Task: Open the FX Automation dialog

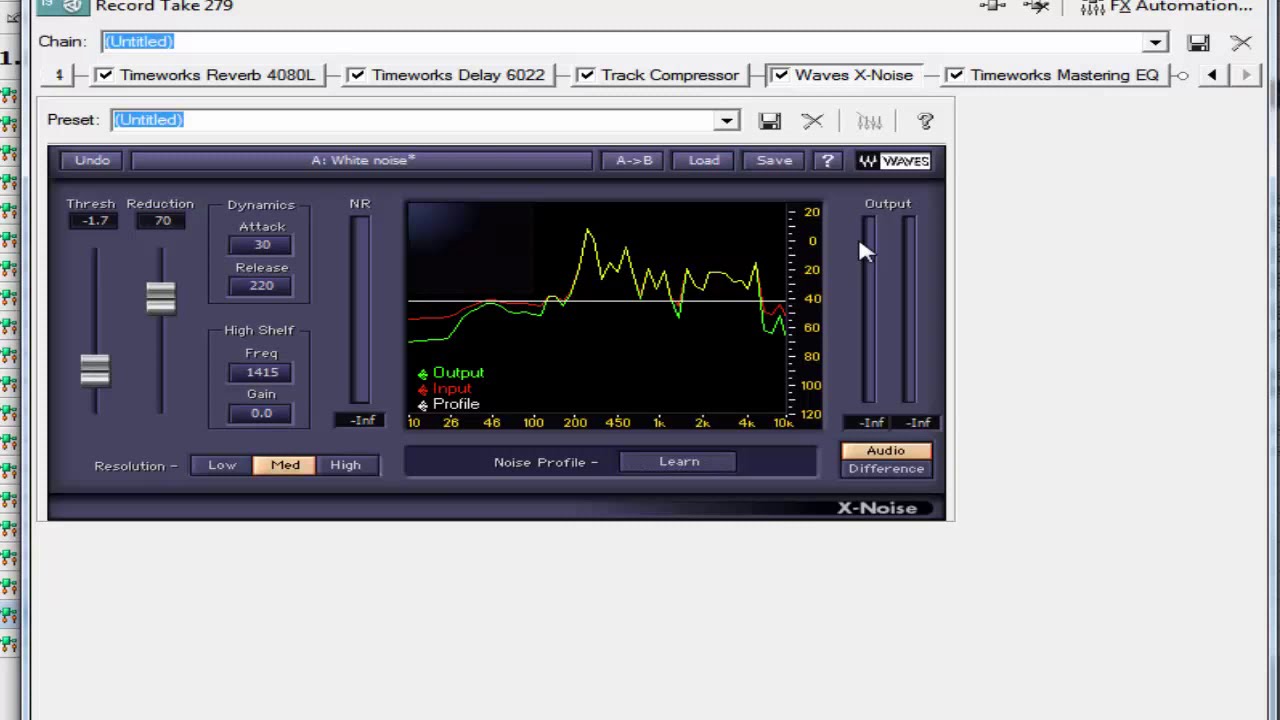Action: coord(1166,7)
